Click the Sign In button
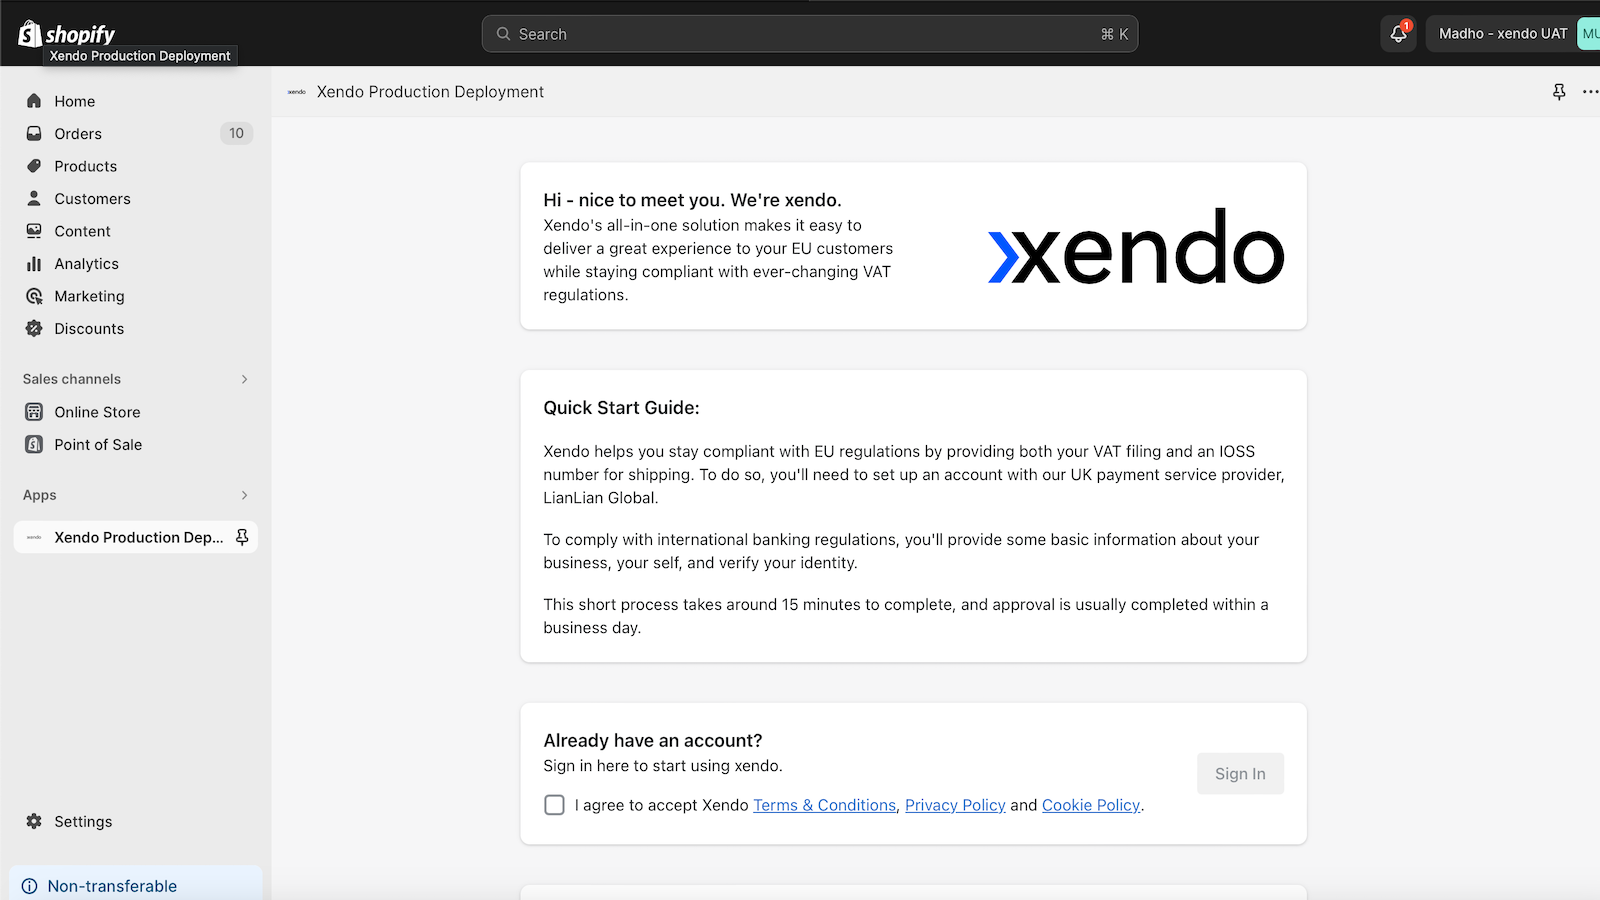Image resolution: width=1600 pixels, height=900 pixels. (x=1240, y=774)
